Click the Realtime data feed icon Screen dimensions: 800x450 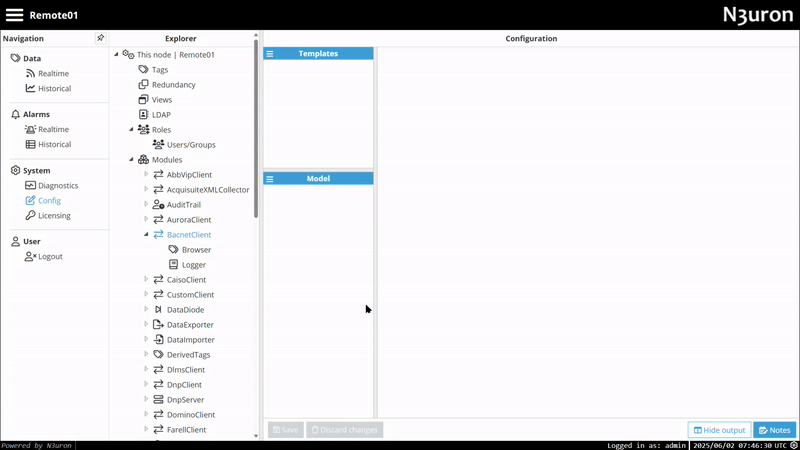(31, 73)
